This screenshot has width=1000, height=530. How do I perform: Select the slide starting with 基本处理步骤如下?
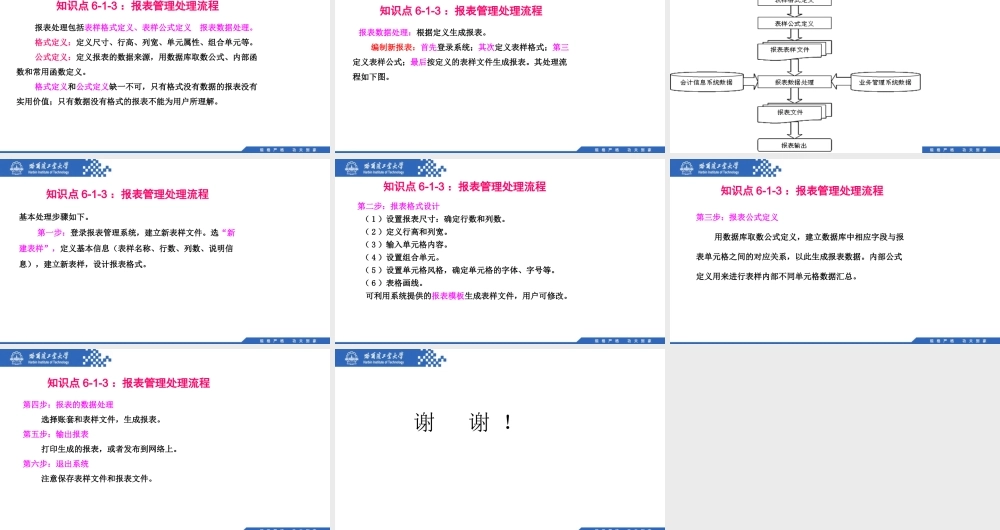[x=165, y=251]
